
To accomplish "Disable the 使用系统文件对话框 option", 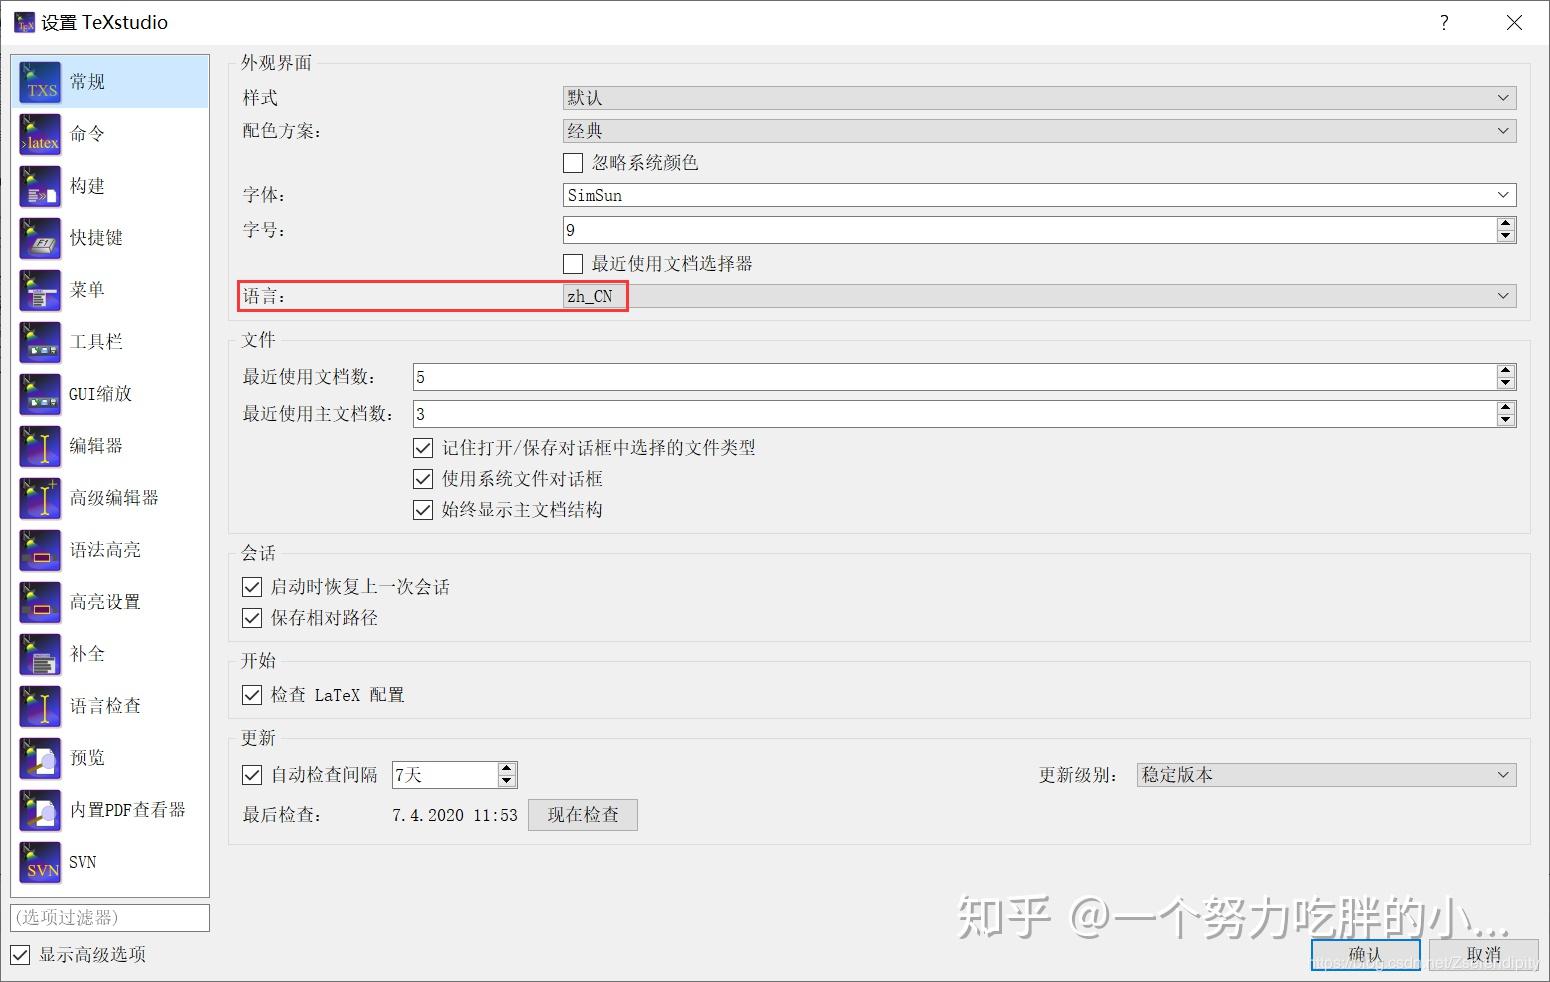I will 423,478.
